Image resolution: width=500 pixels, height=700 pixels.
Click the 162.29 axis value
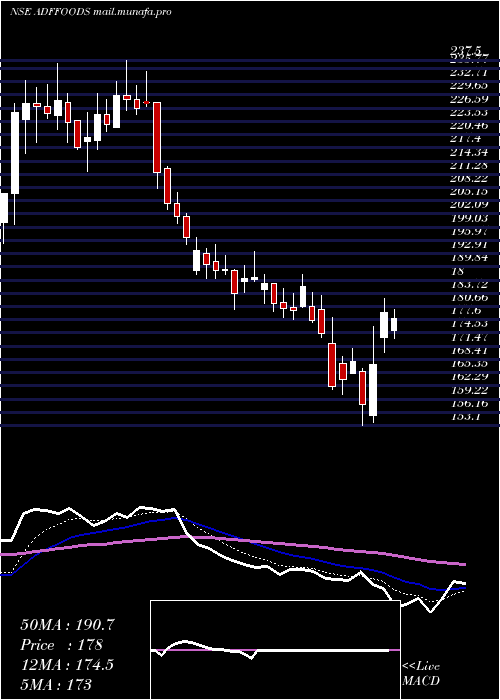point(469,377)
